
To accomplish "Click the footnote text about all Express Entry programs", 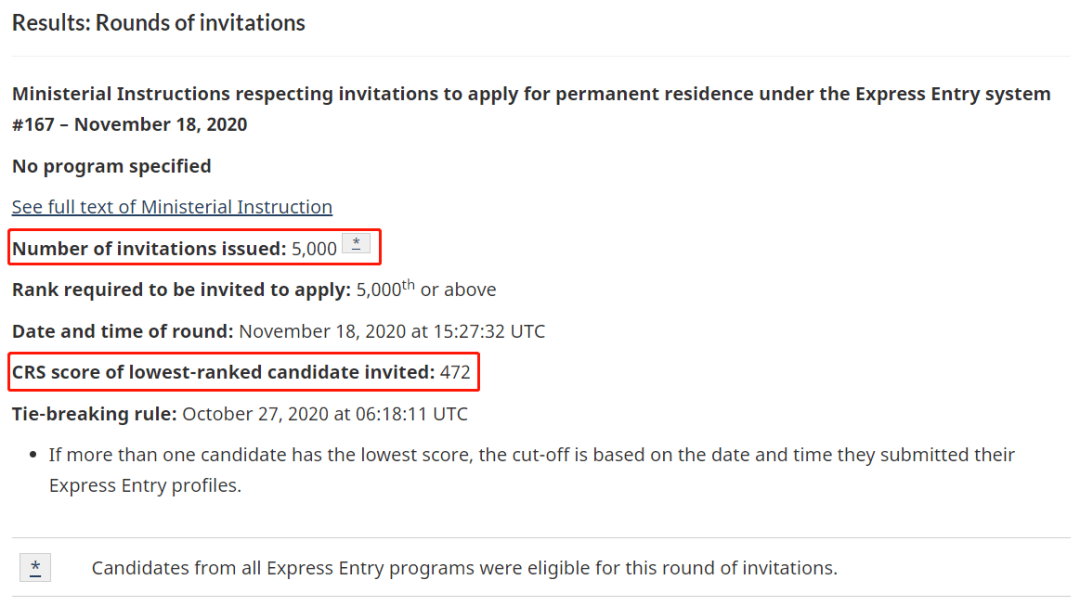I will [465, 568].
